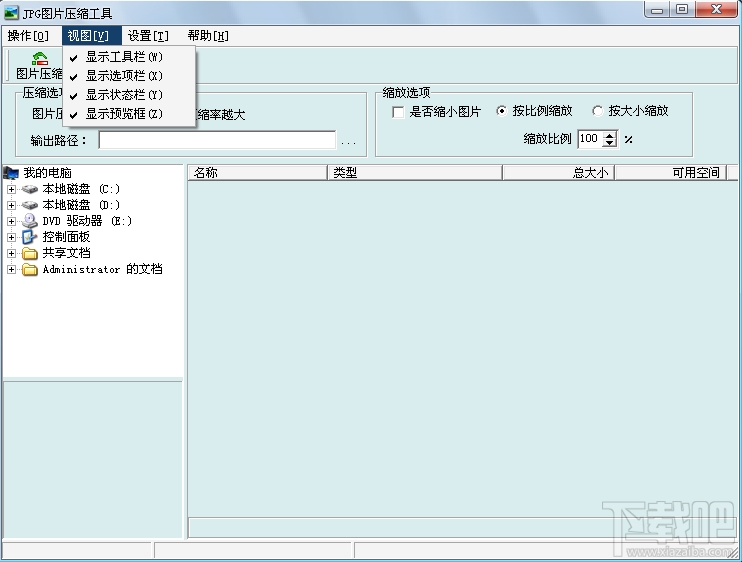742x562 pixels.
Task: Toggle 显示状态栏(Y) menu entry
Action: pyautogui.click(x=129, y=95)
